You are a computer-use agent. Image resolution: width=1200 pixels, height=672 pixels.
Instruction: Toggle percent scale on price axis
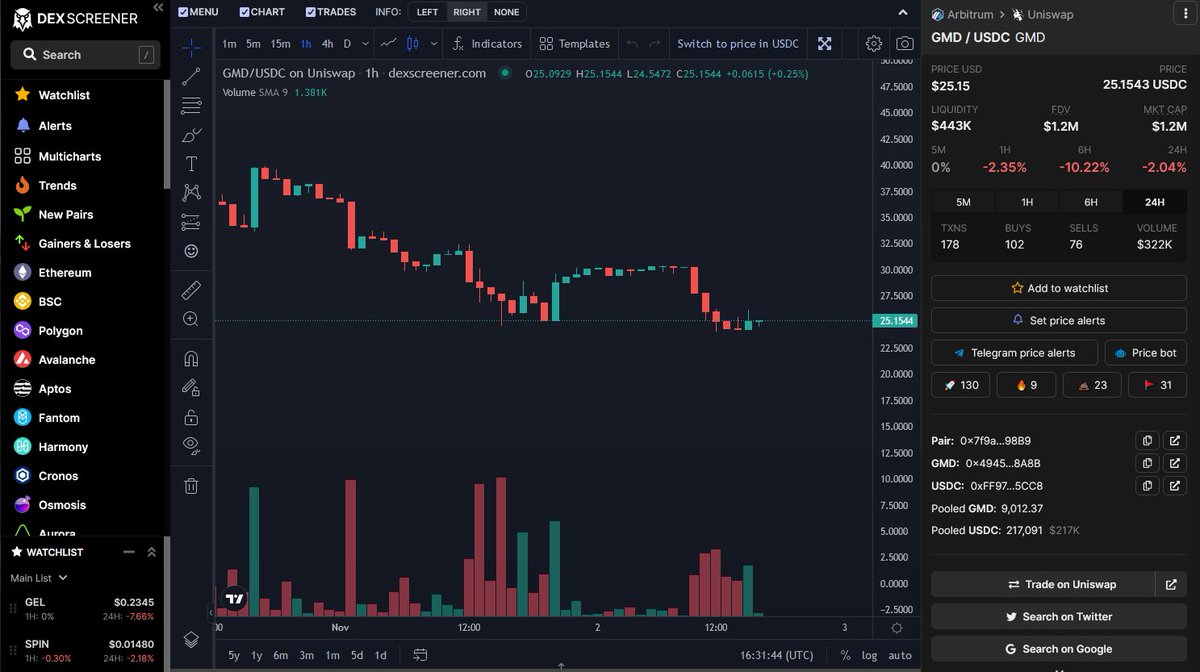pos(845,656)
